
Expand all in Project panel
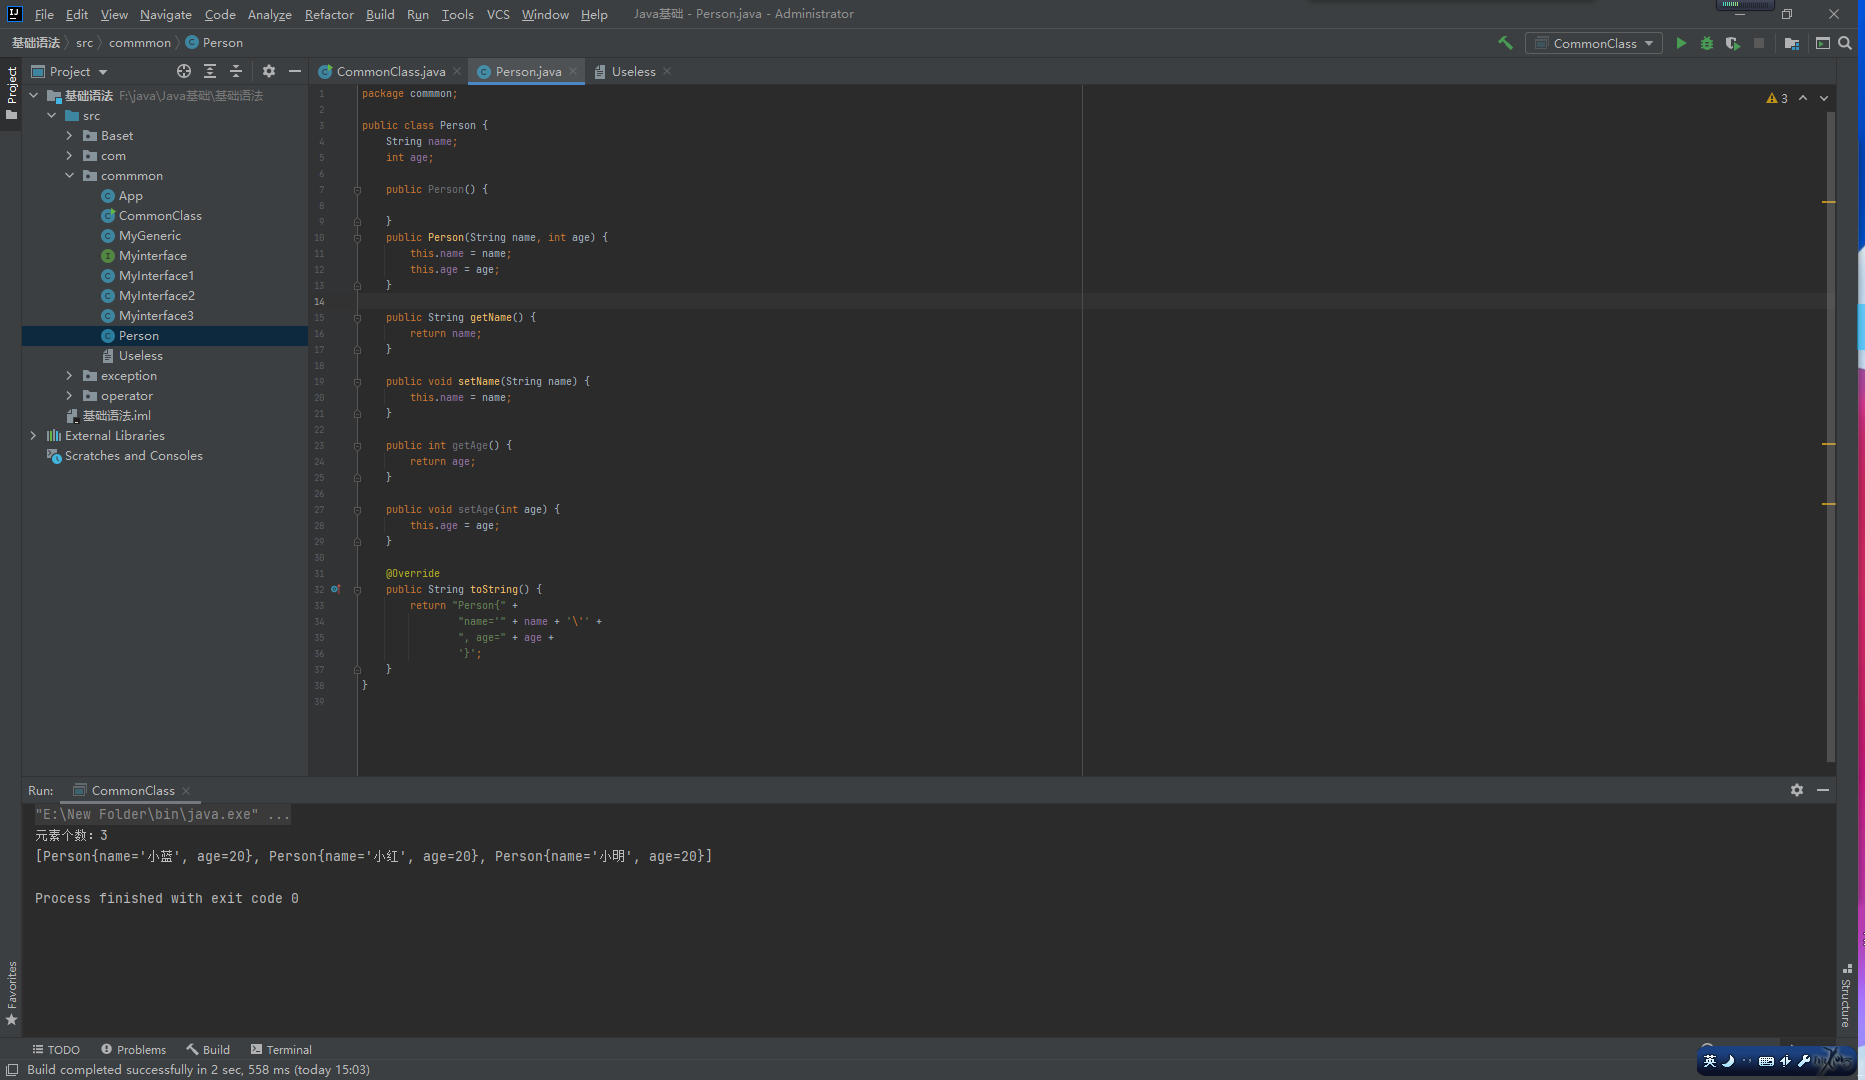point(210,71)
